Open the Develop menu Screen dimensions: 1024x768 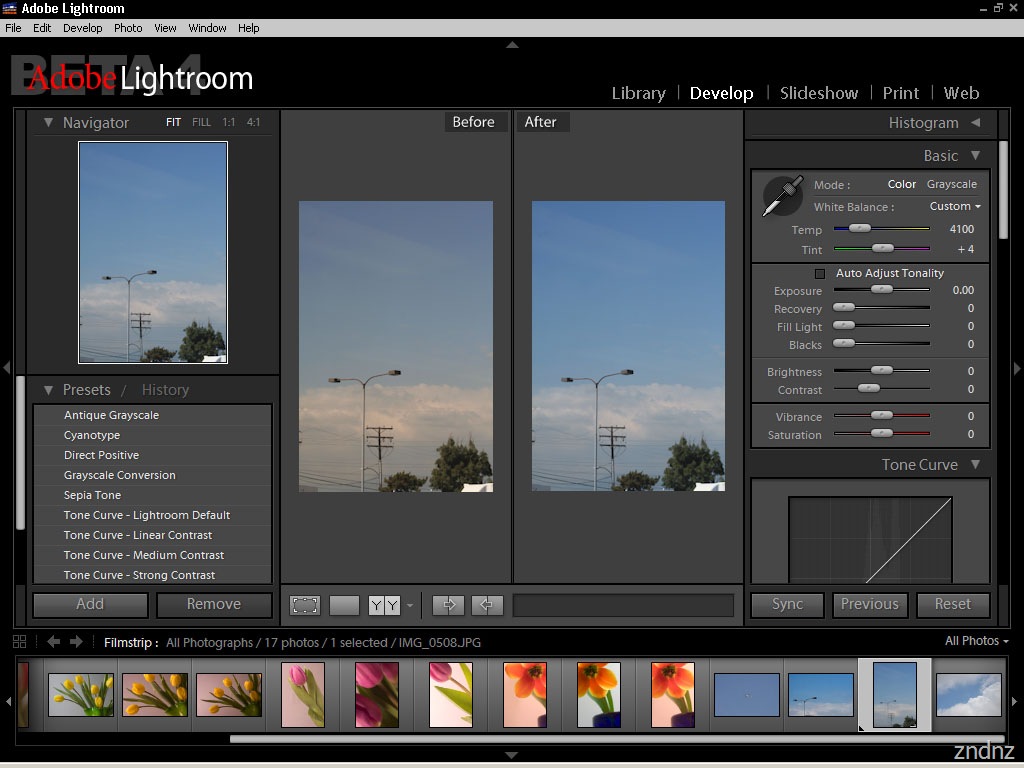click(x=82, y=28)
